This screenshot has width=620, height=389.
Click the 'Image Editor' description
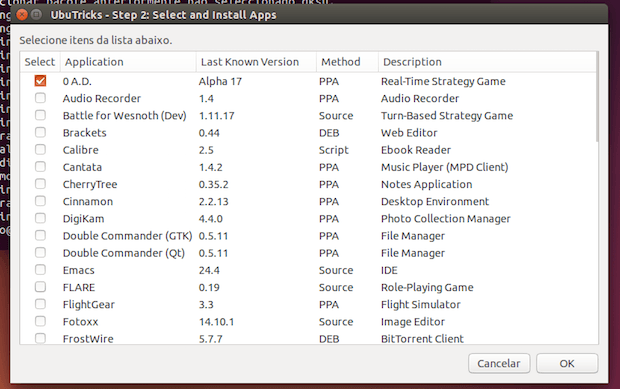(x=413, y=322)
